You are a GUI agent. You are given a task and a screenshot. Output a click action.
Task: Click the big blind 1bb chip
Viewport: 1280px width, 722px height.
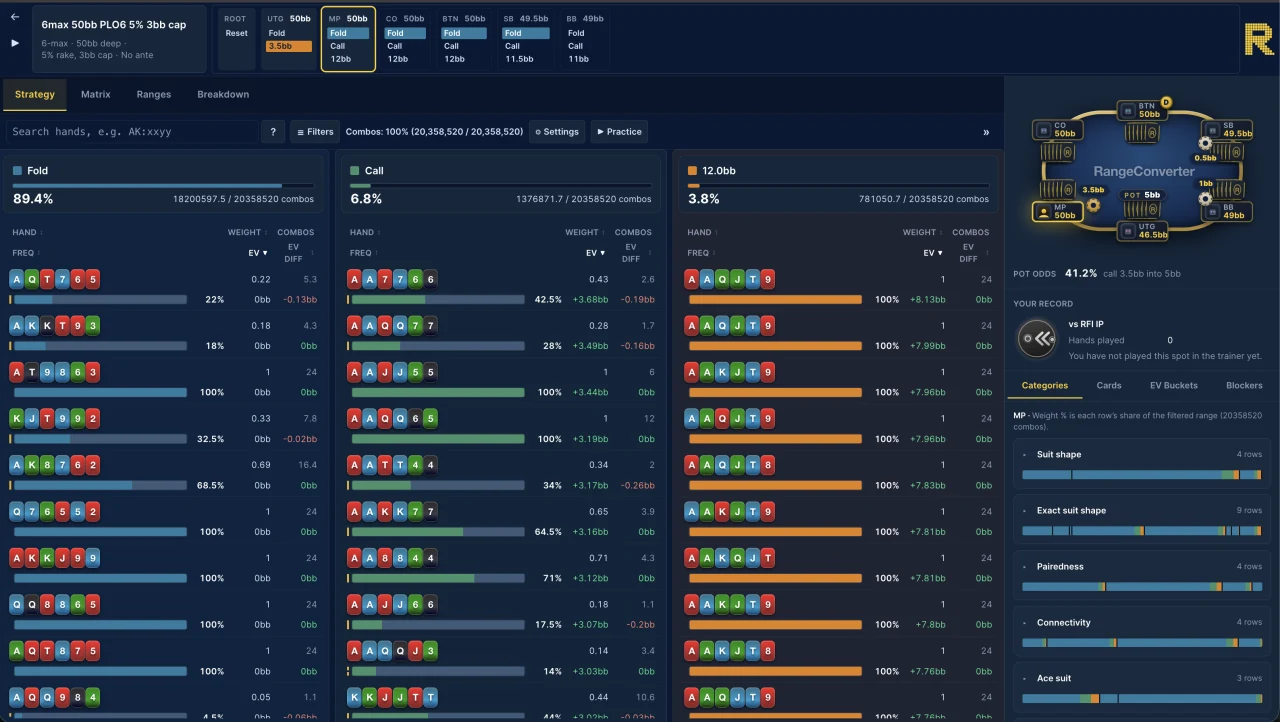point(1205,198)
